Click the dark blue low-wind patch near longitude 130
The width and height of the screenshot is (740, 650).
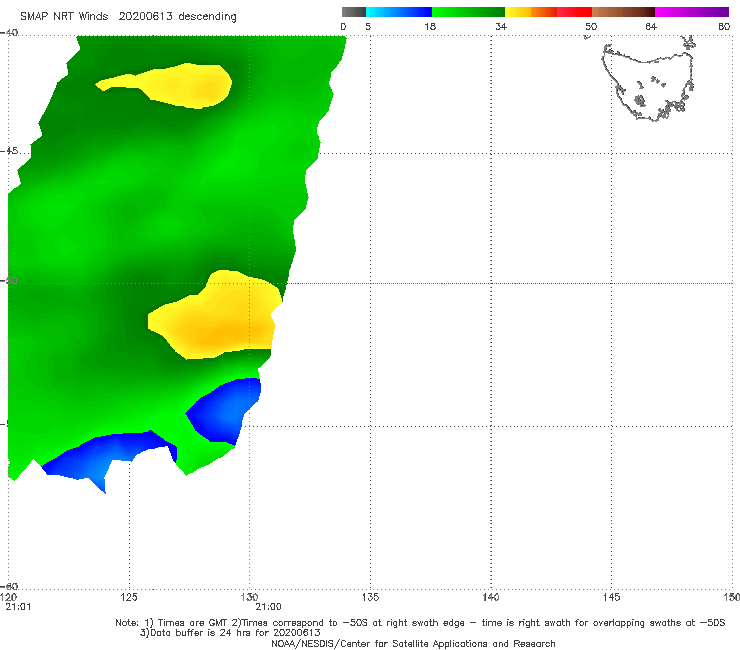pyautogui.click(x=223, y=412)
